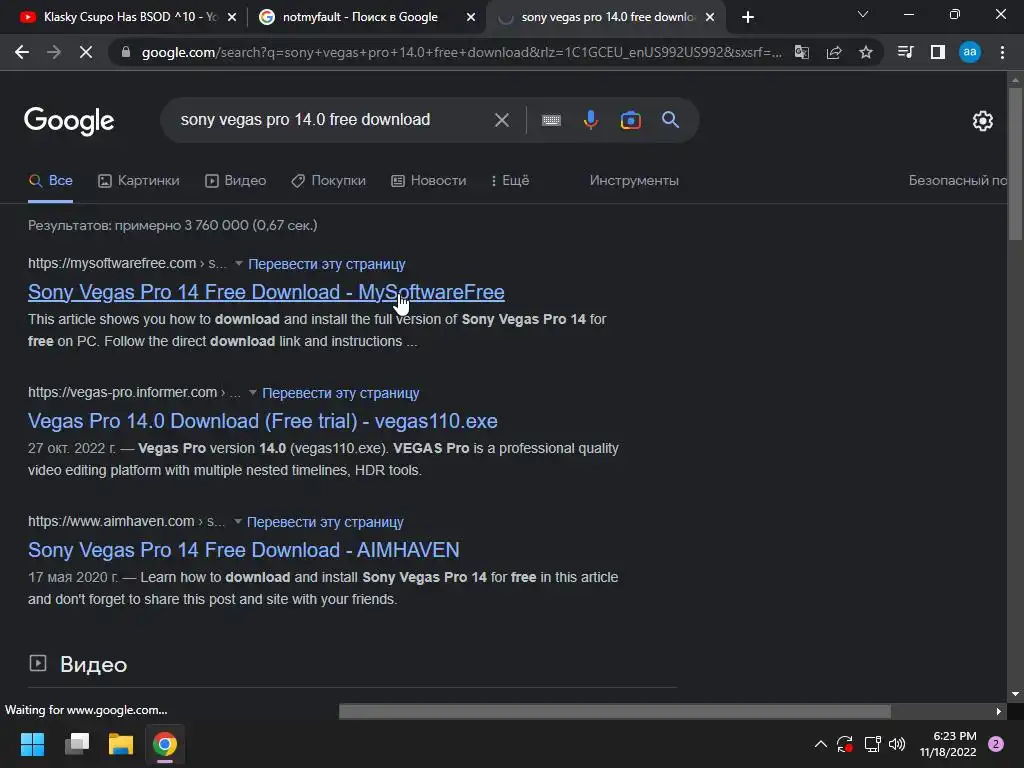This screenshot has width=1024, height=768.
Task: Open the notification center badge
Action: (996, 744)
